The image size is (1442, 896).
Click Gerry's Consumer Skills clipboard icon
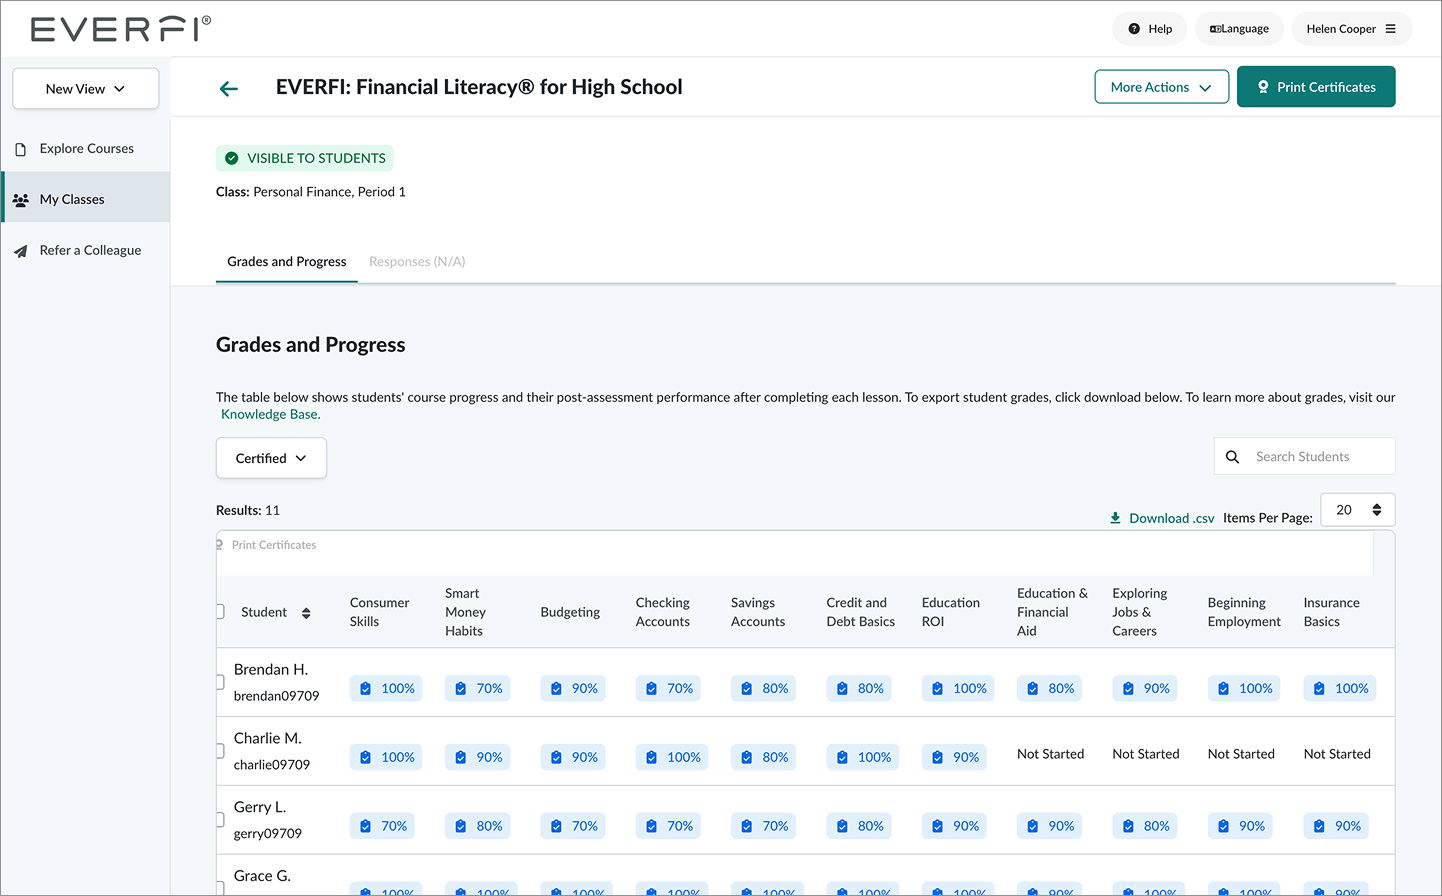click(366, 827)
